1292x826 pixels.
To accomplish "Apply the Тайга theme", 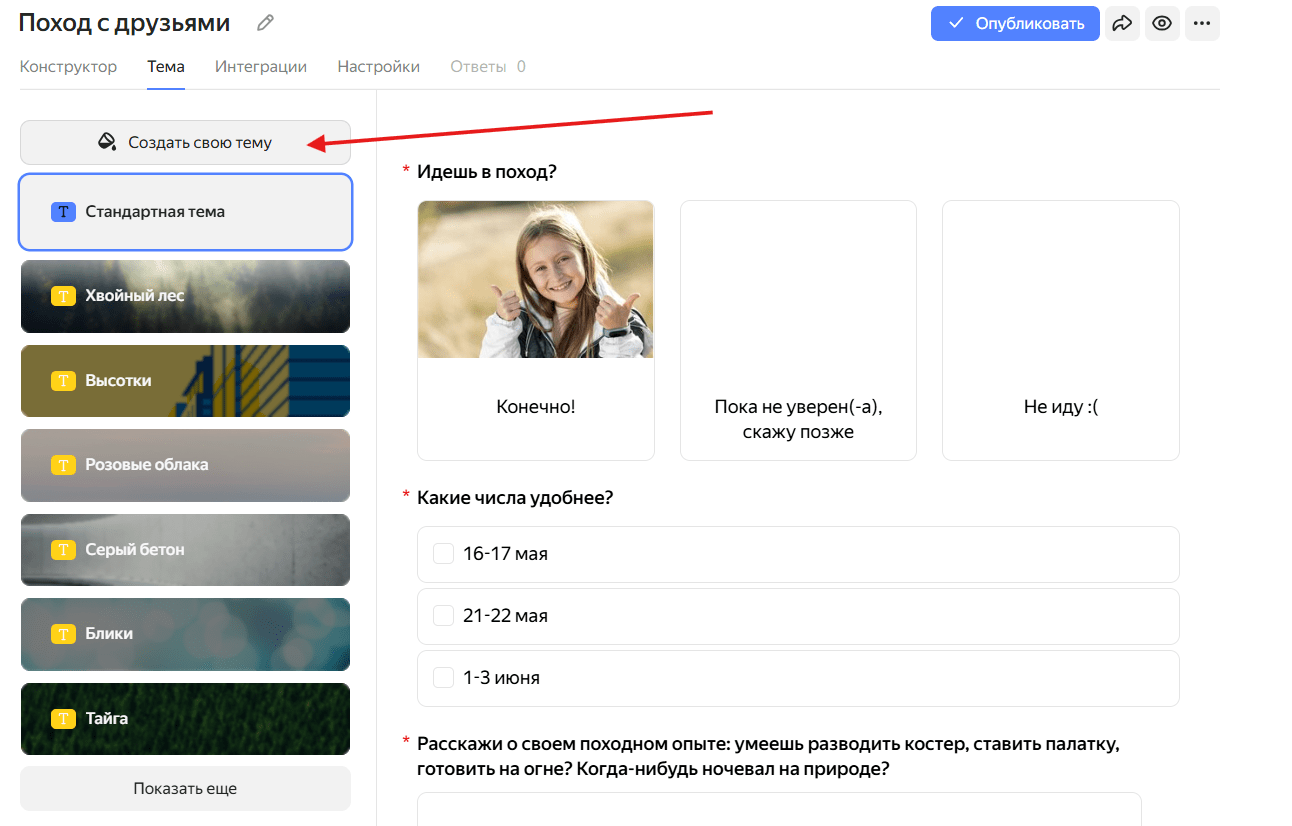I will pyautogui.click(x=185, y=719).
